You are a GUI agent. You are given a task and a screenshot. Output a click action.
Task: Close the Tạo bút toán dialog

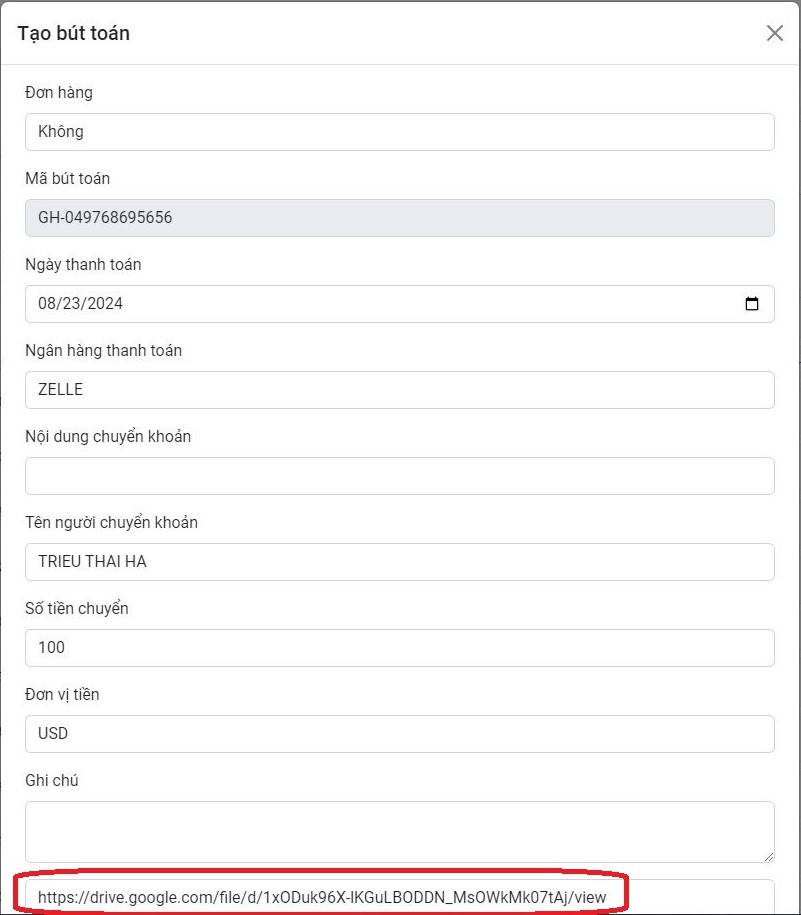(x=775, y=33)
